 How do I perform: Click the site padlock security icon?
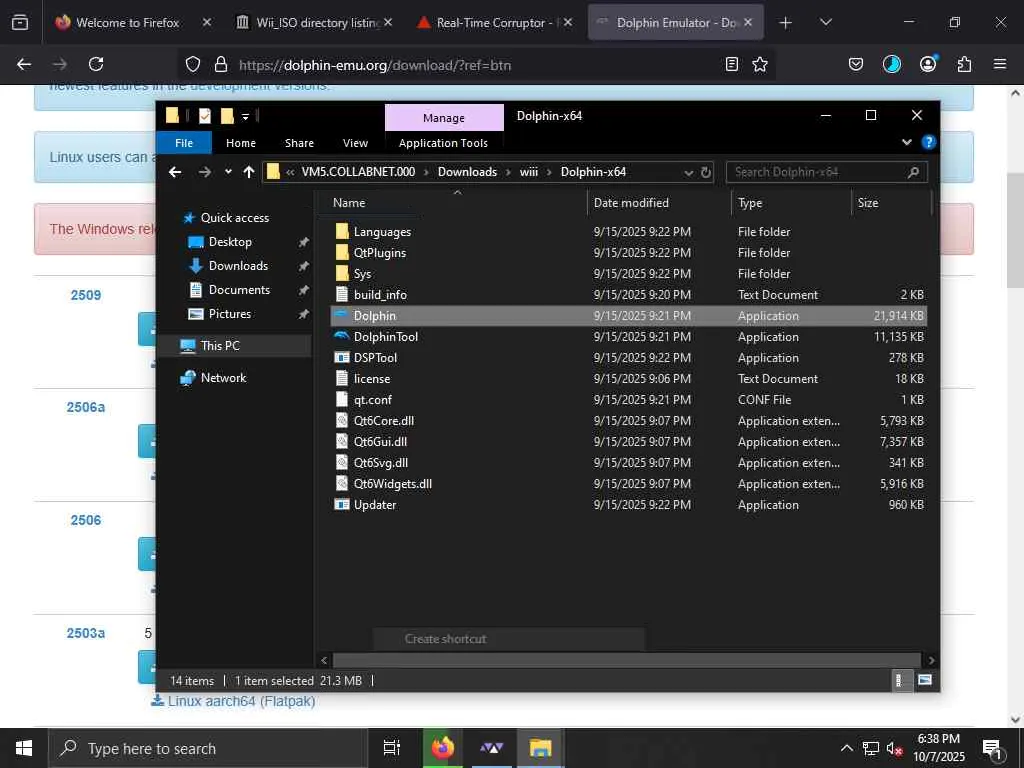(x=221, y=65)
